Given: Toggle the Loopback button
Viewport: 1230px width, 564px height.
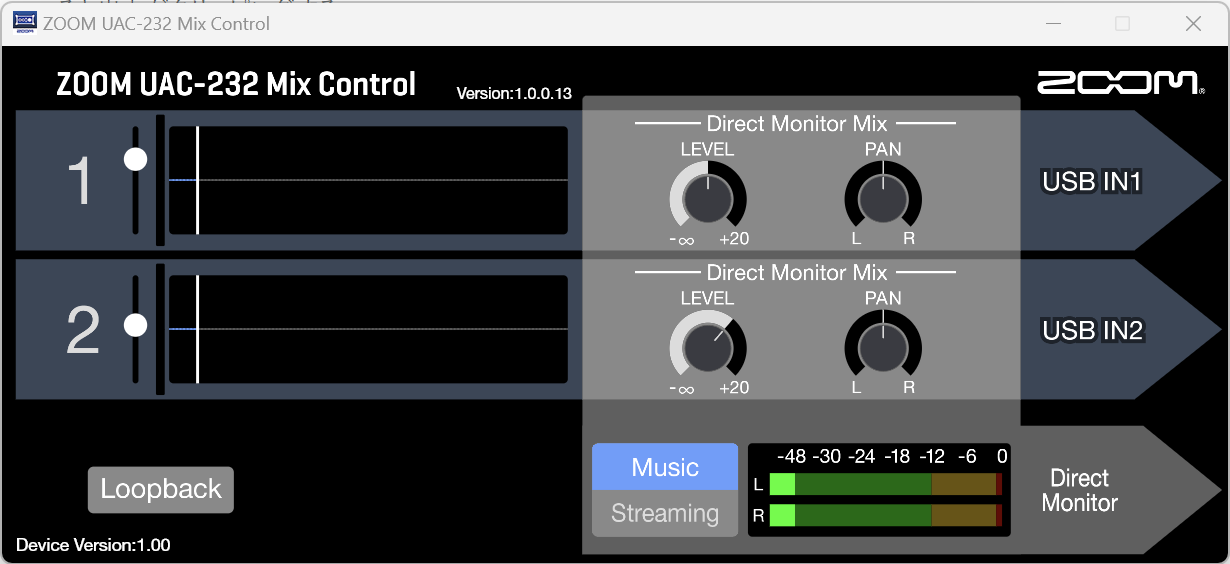Looking at the screenshot, I should (x=161, y=489).
